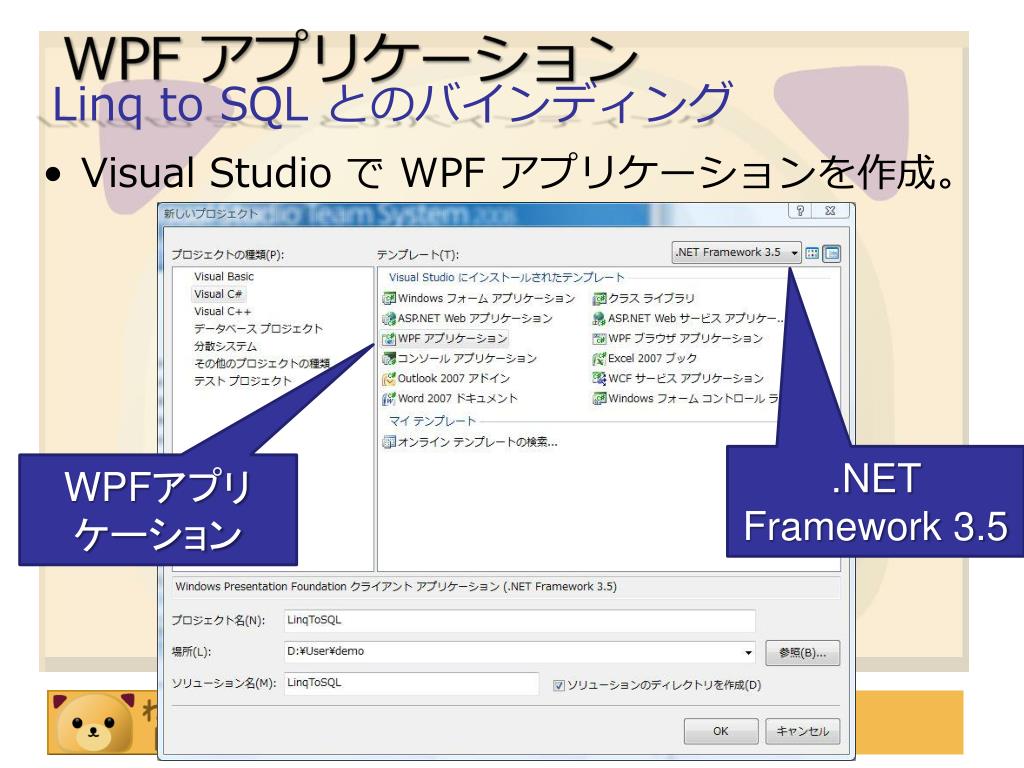Screen dimensions: 1024x768
Task: Click the キャンセル button
Action: coord(803,731)
